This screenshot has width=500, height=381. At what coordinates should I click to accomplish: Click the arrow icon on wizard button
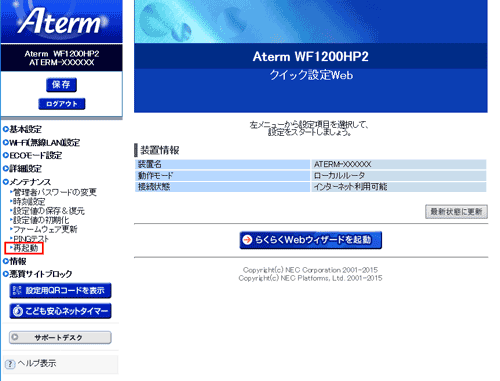pos(247,240)
